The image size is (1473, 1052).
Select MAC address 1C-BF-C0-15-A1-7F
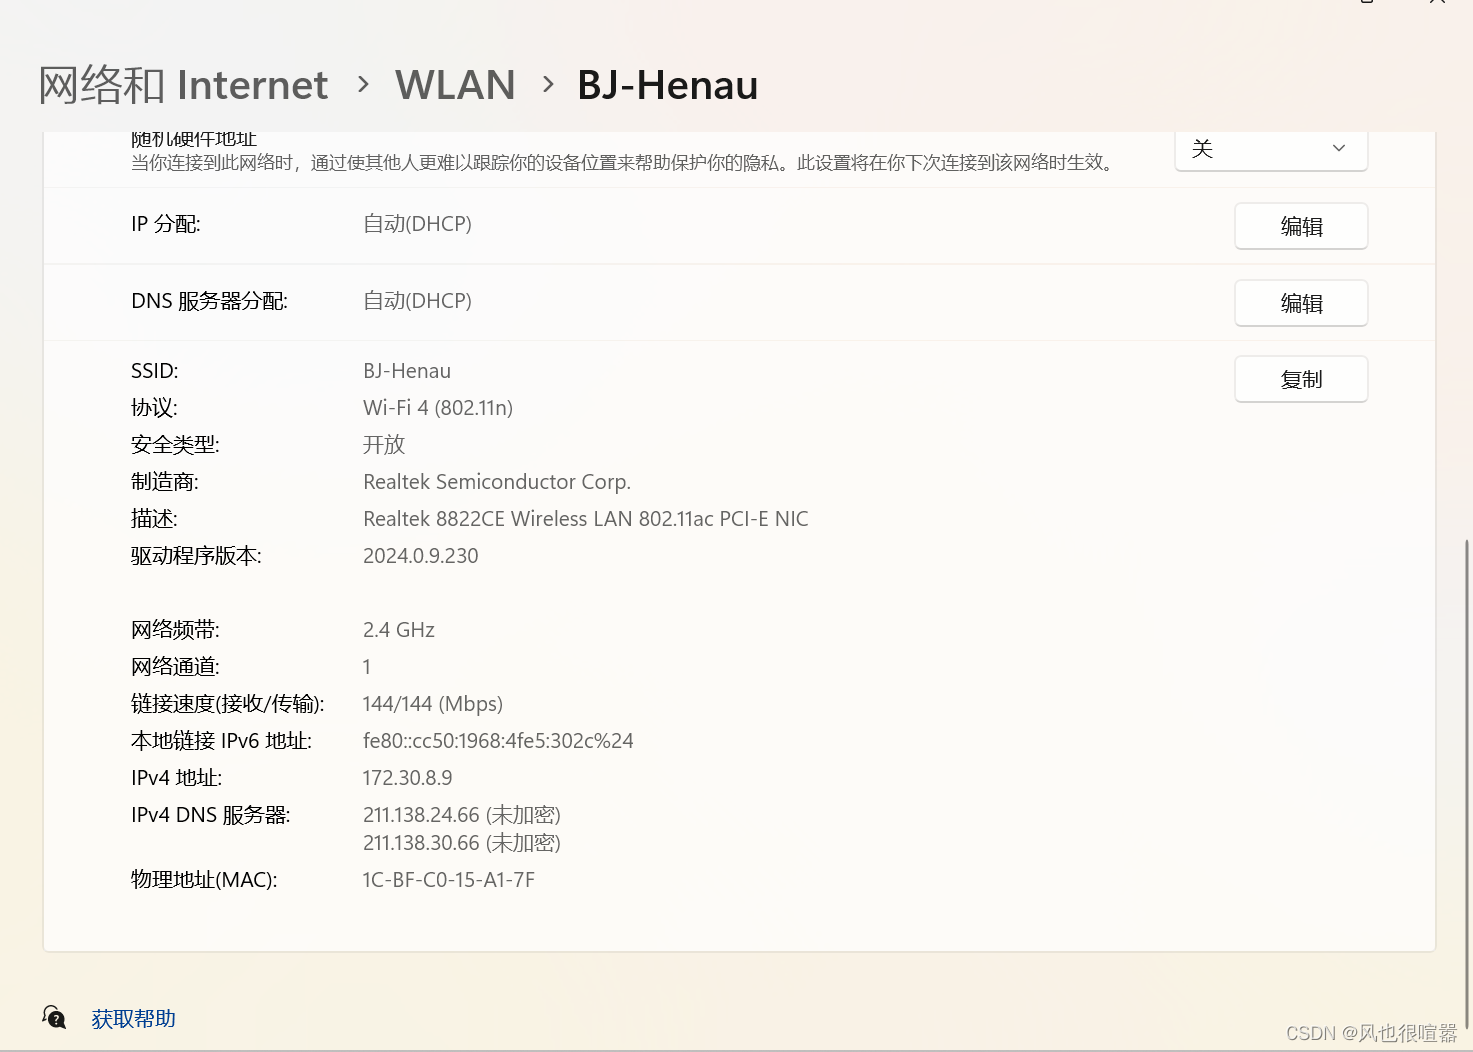point(449,880)
